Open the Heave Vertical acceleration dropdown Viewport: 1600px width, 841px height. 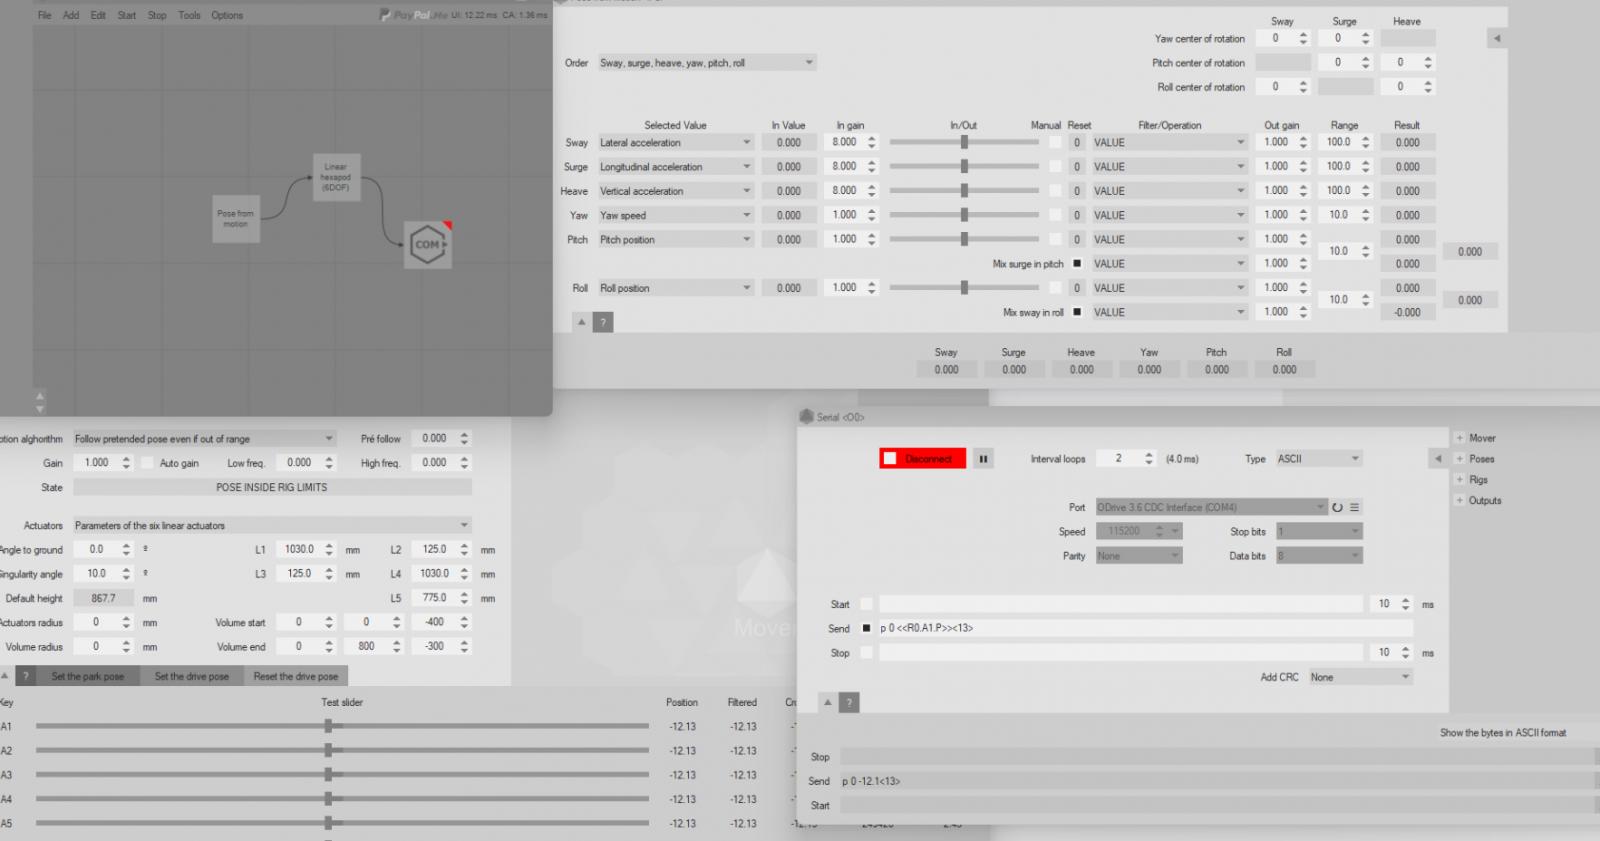pos(676,191)
